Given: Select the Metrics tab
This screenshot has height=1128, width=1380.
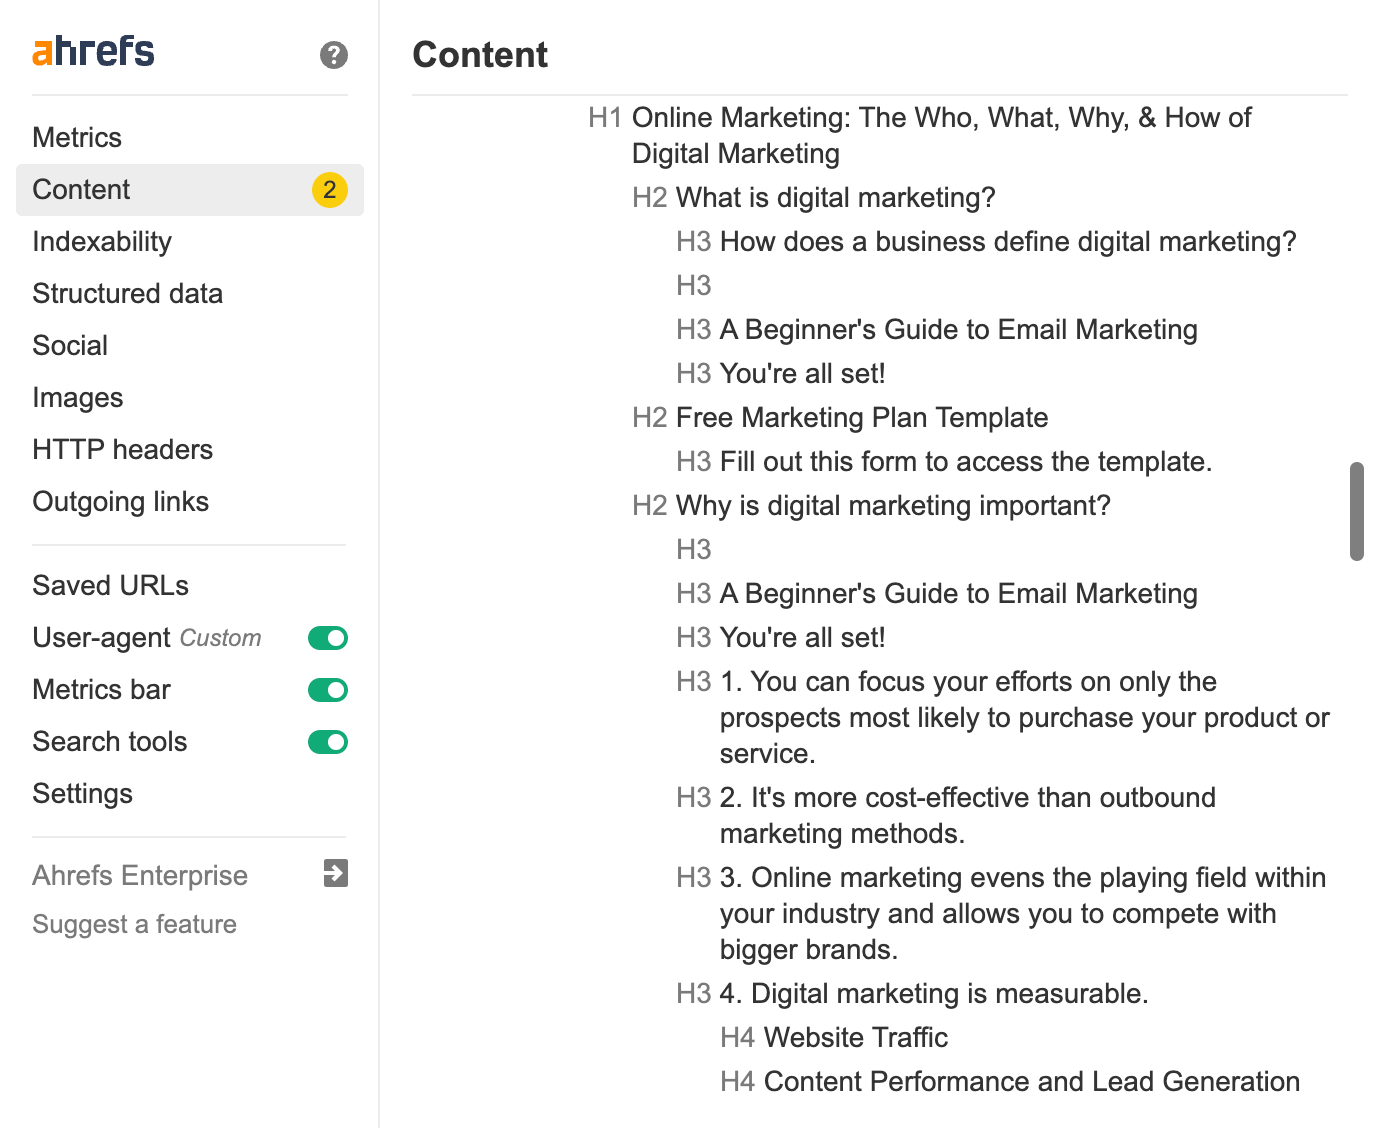Looking at the screenshot, I should (x=77, y=137).
